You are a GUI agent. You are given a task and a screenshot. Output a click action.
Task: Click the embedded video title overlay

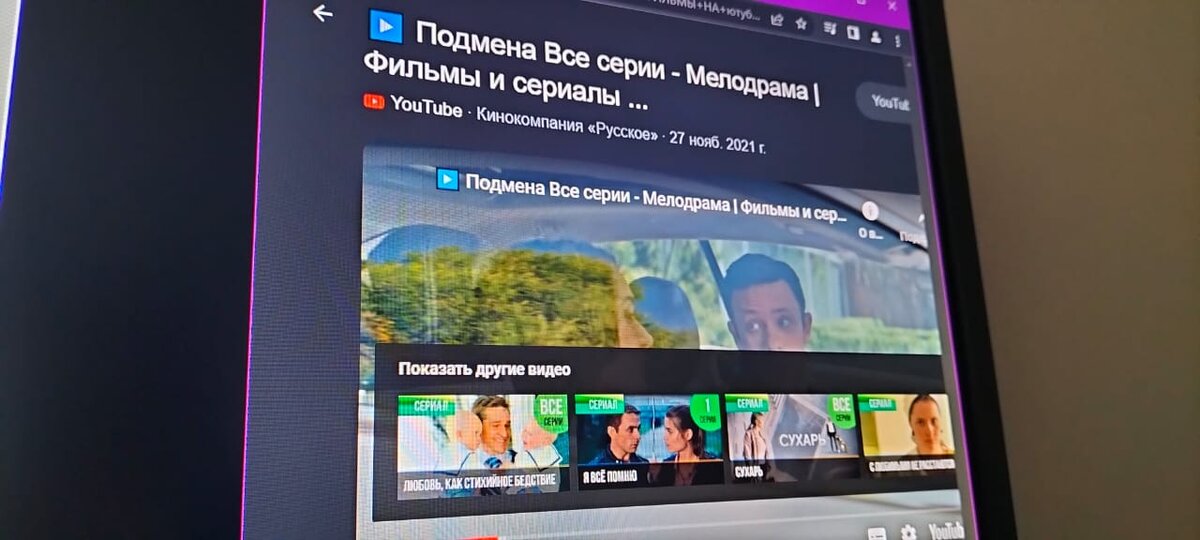(656, 198)
